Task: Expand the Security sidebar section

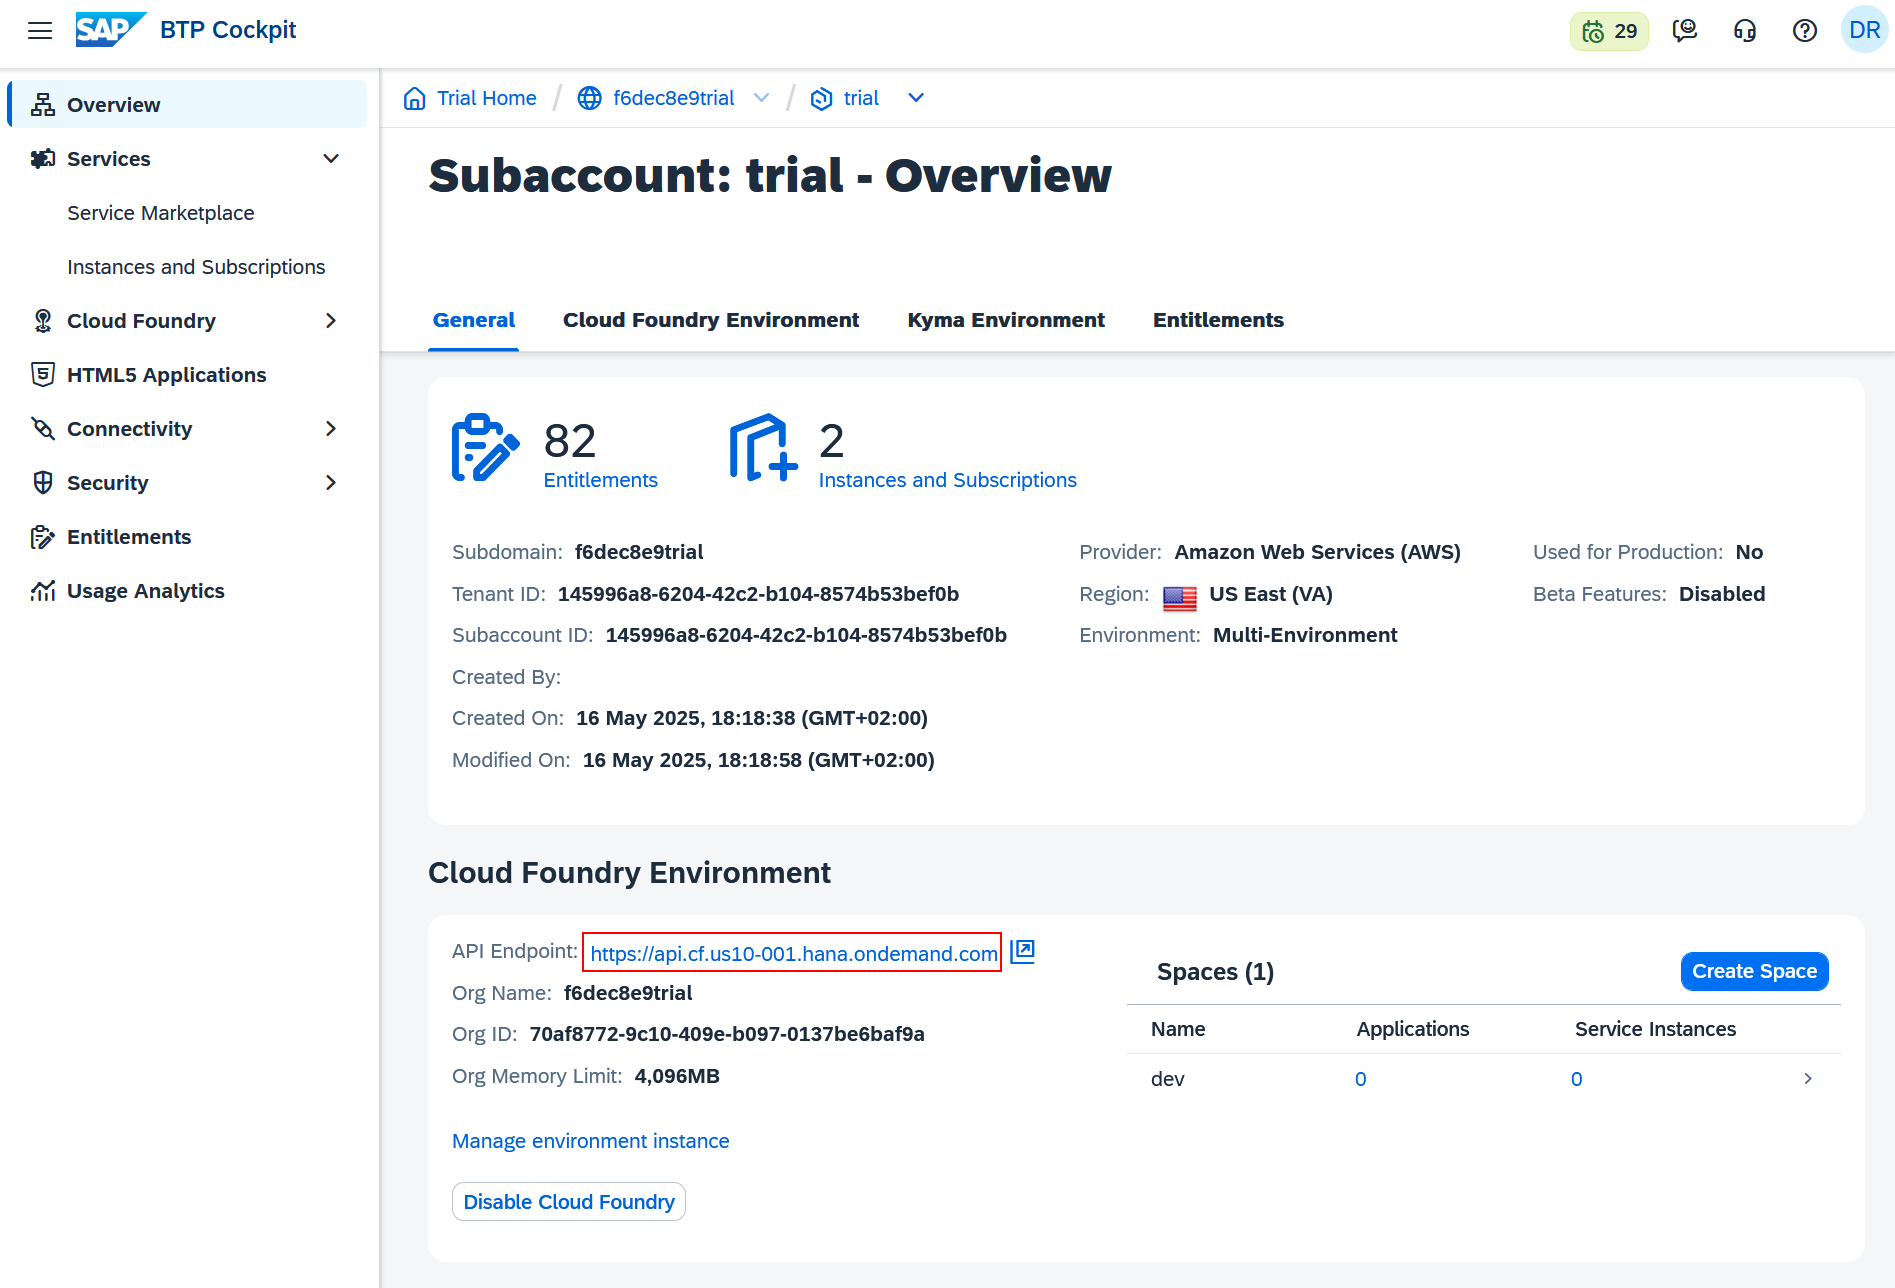Action: click(x=331, y=483)
